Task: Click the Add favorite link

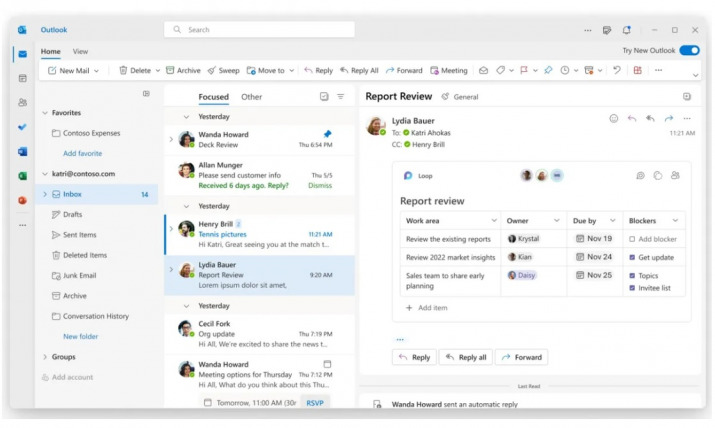Action: [x=83, y=154]
